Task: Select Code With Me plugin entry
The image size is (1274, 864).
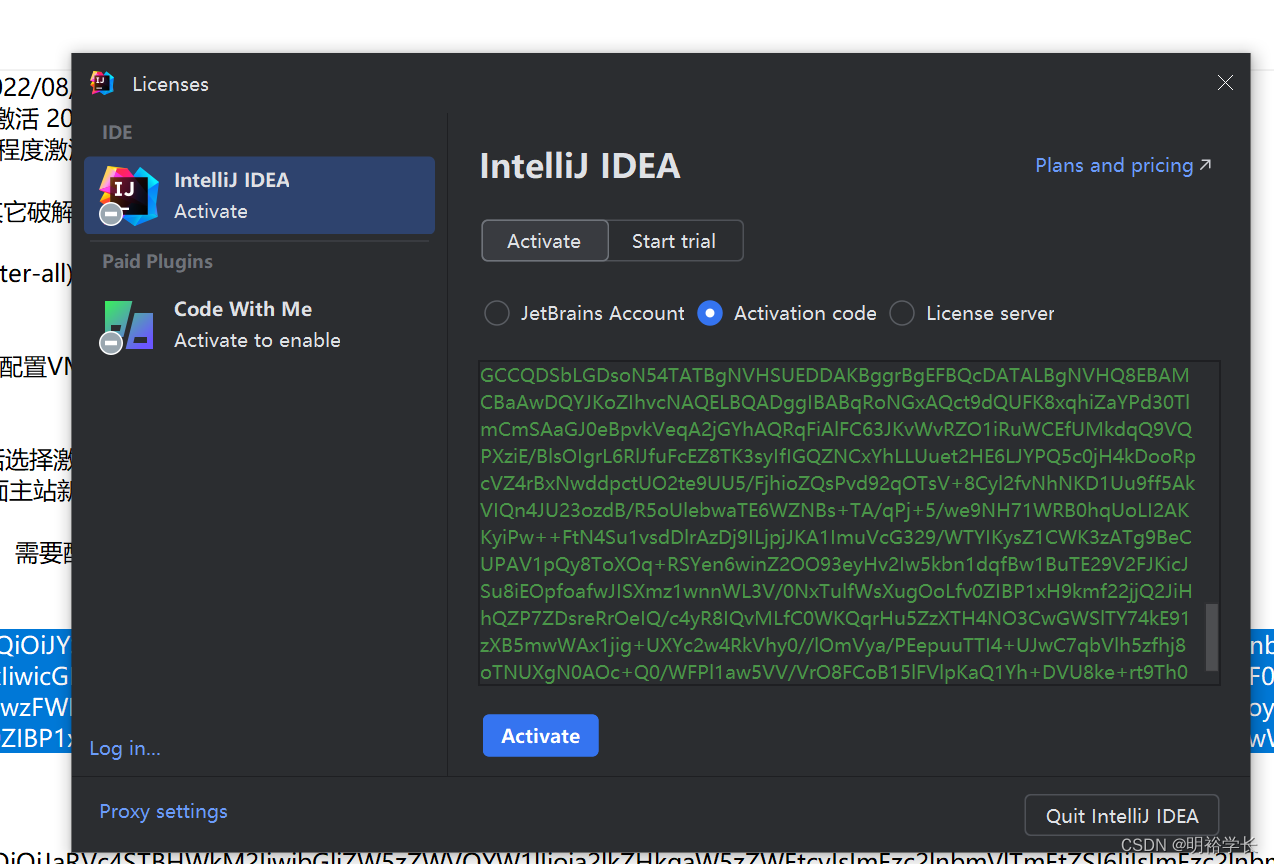Action: [259, 325]
